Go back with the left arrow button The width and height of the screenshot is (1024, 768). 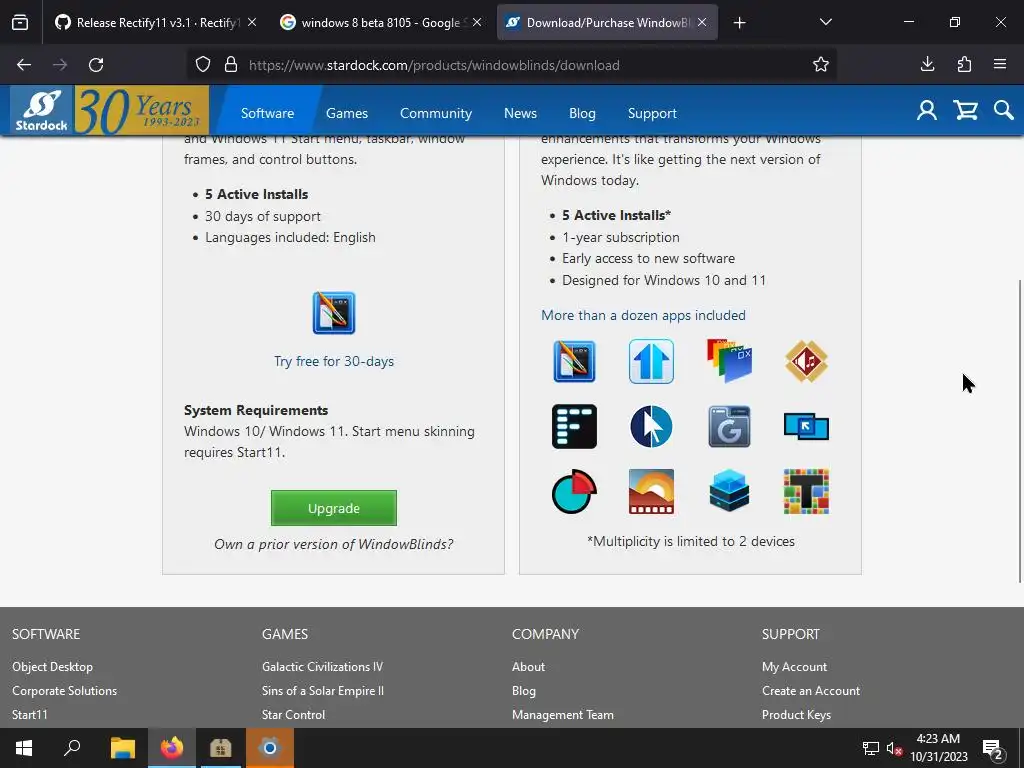(x=24, y=65)
